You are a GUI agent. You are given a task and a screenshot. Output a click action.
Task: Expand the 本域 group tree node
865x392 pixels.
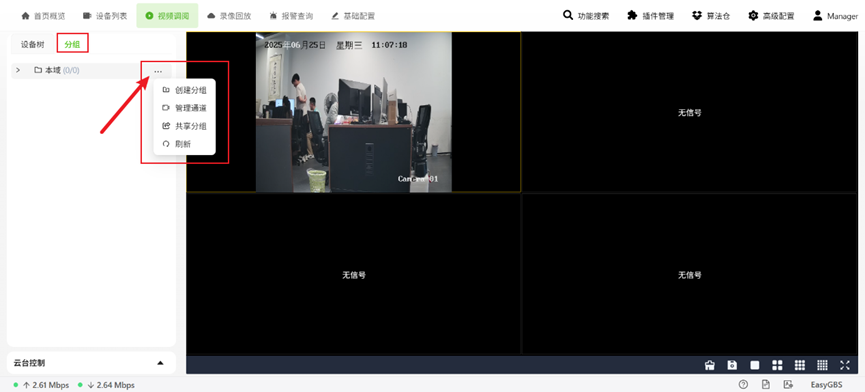tap(18, 71)
